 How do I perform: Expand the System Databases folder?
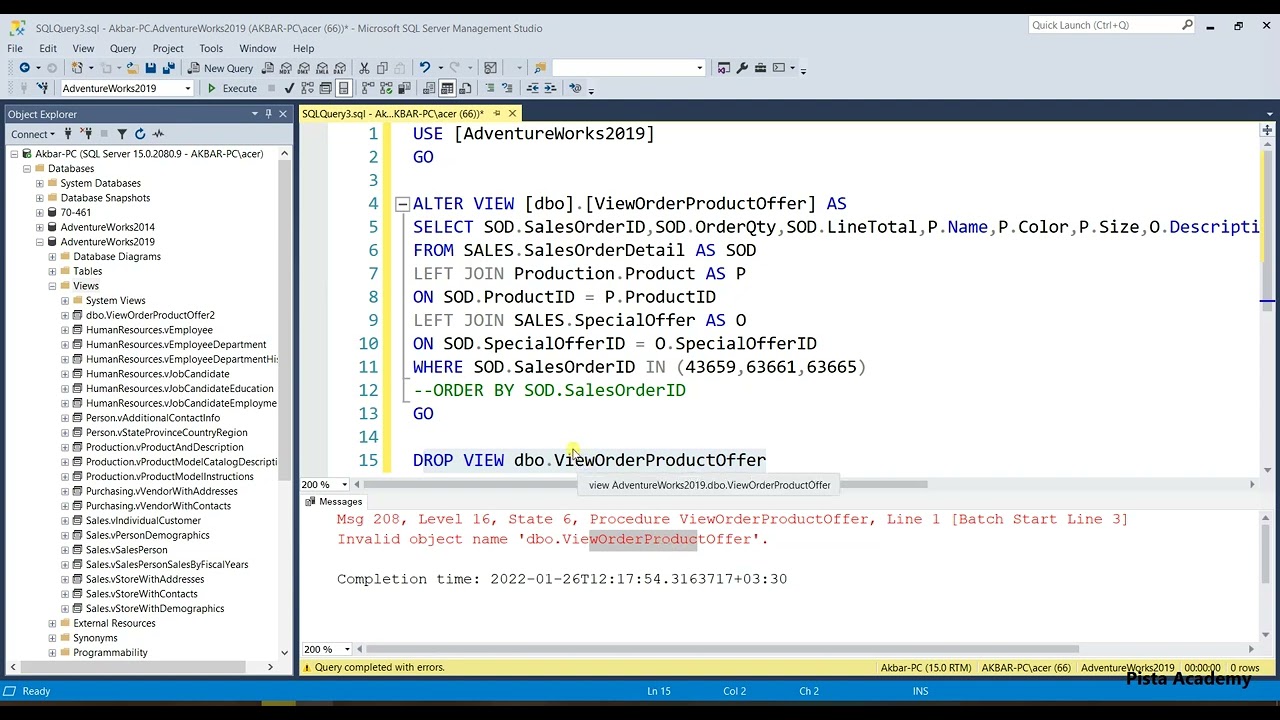tap(39, 183)
